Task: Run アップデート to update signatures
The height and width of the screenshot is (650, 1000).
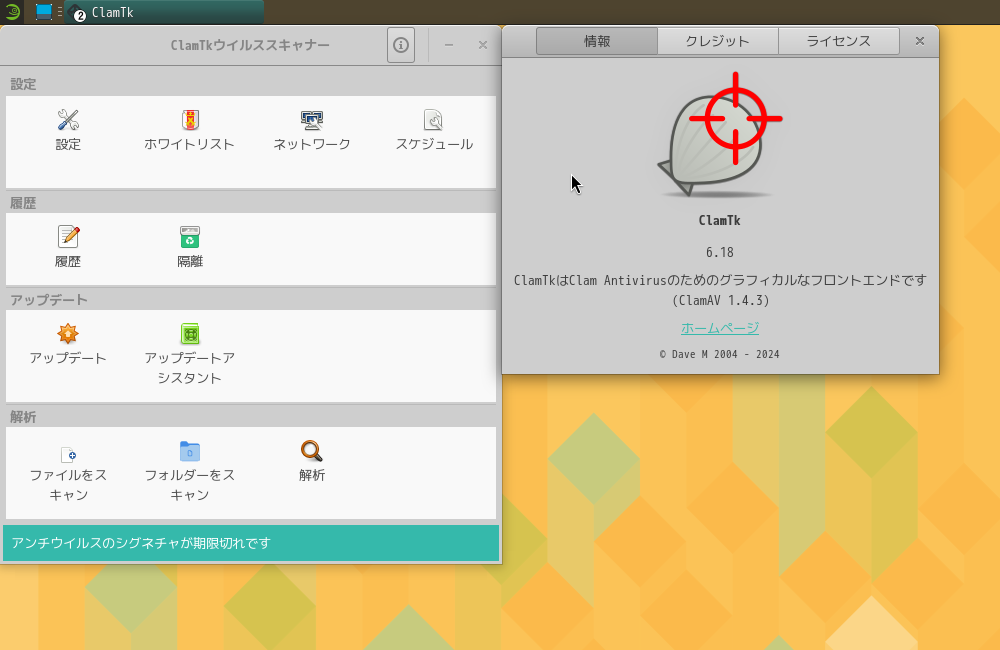Action: [67, 343]
